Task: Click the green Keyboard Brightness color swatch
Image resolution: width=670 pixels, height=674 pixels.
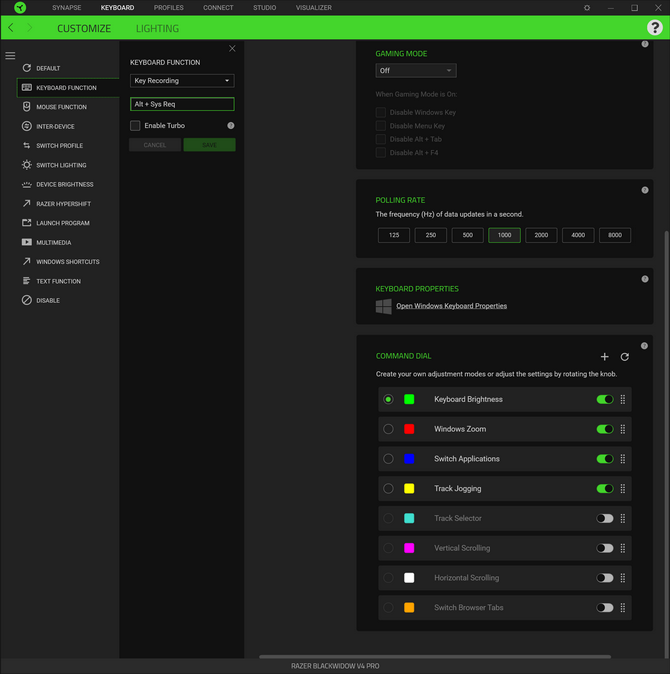Action: [409, 399]
